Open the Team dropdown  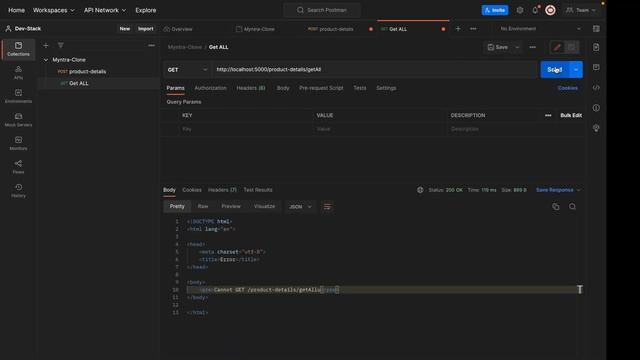click(x=581, y=10)
